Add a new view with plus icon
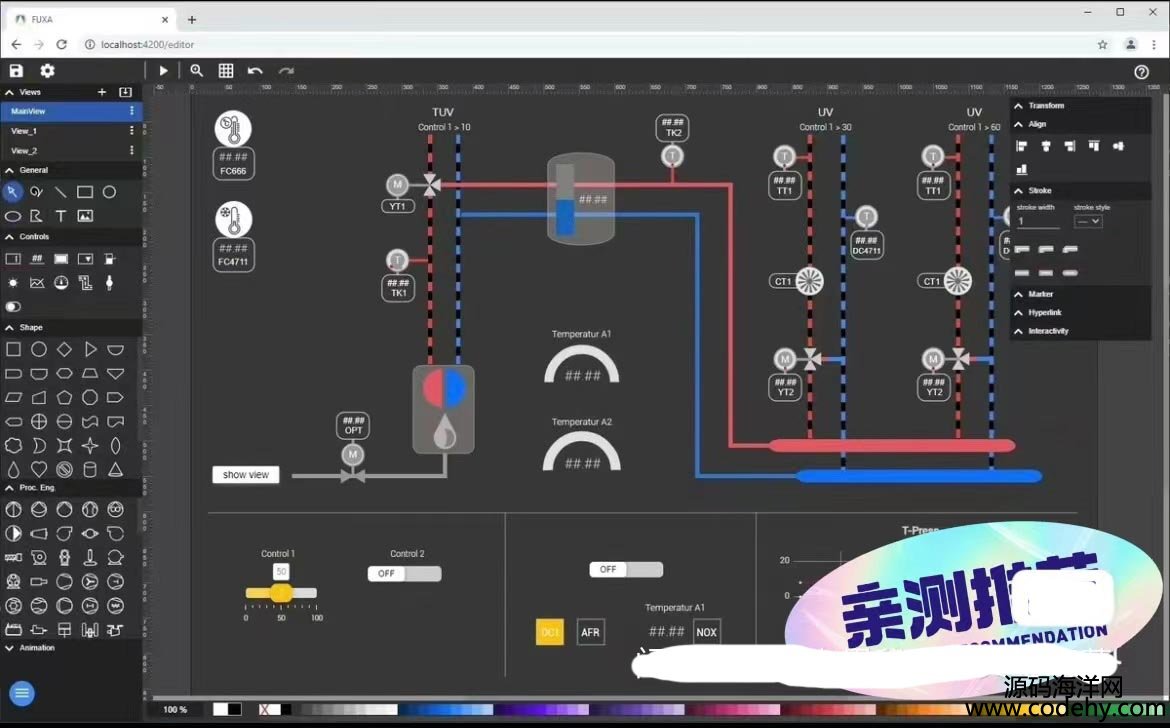Viewport: 1170px width, 728px height. pos(101,92)
